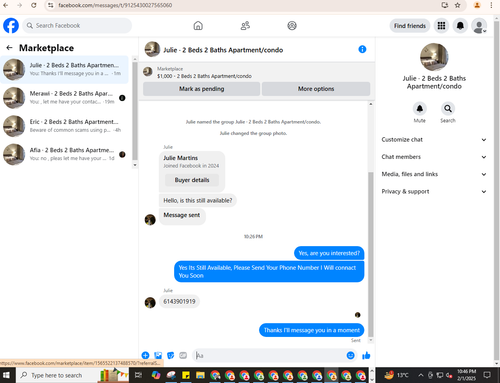Screen dimensions: 500x383
Task: Open Chrome profile avatar icon
Action: pyautogui.click(x=477, y=5)
